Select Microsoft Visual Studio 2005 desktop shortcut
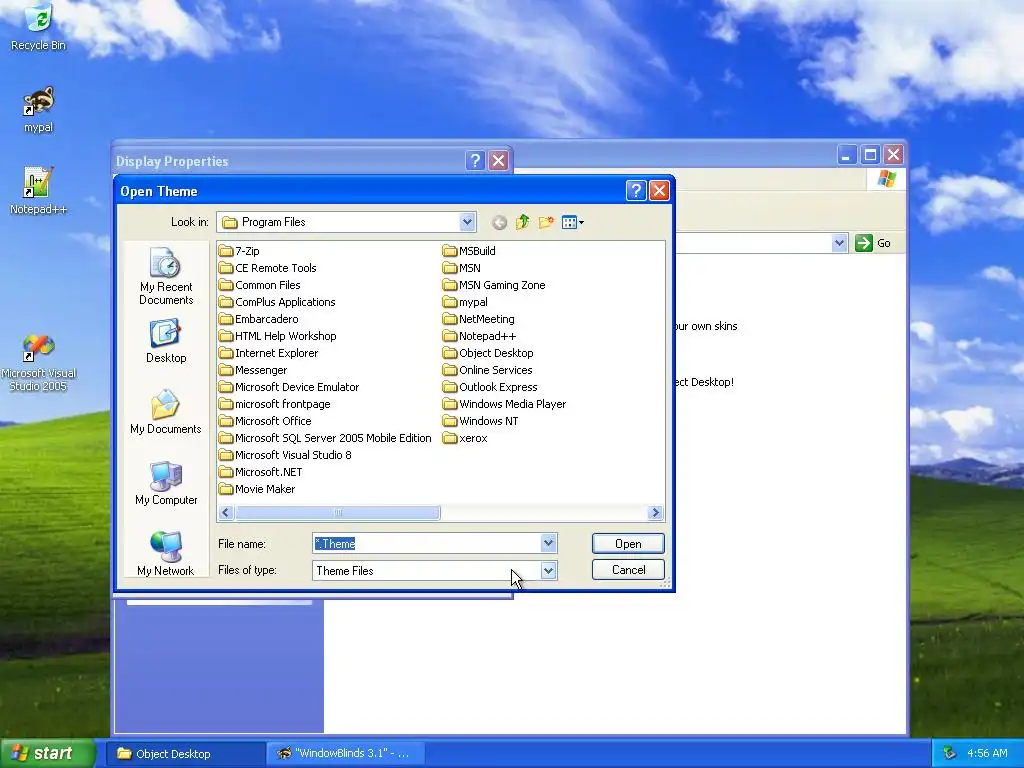 click(39, 362)
